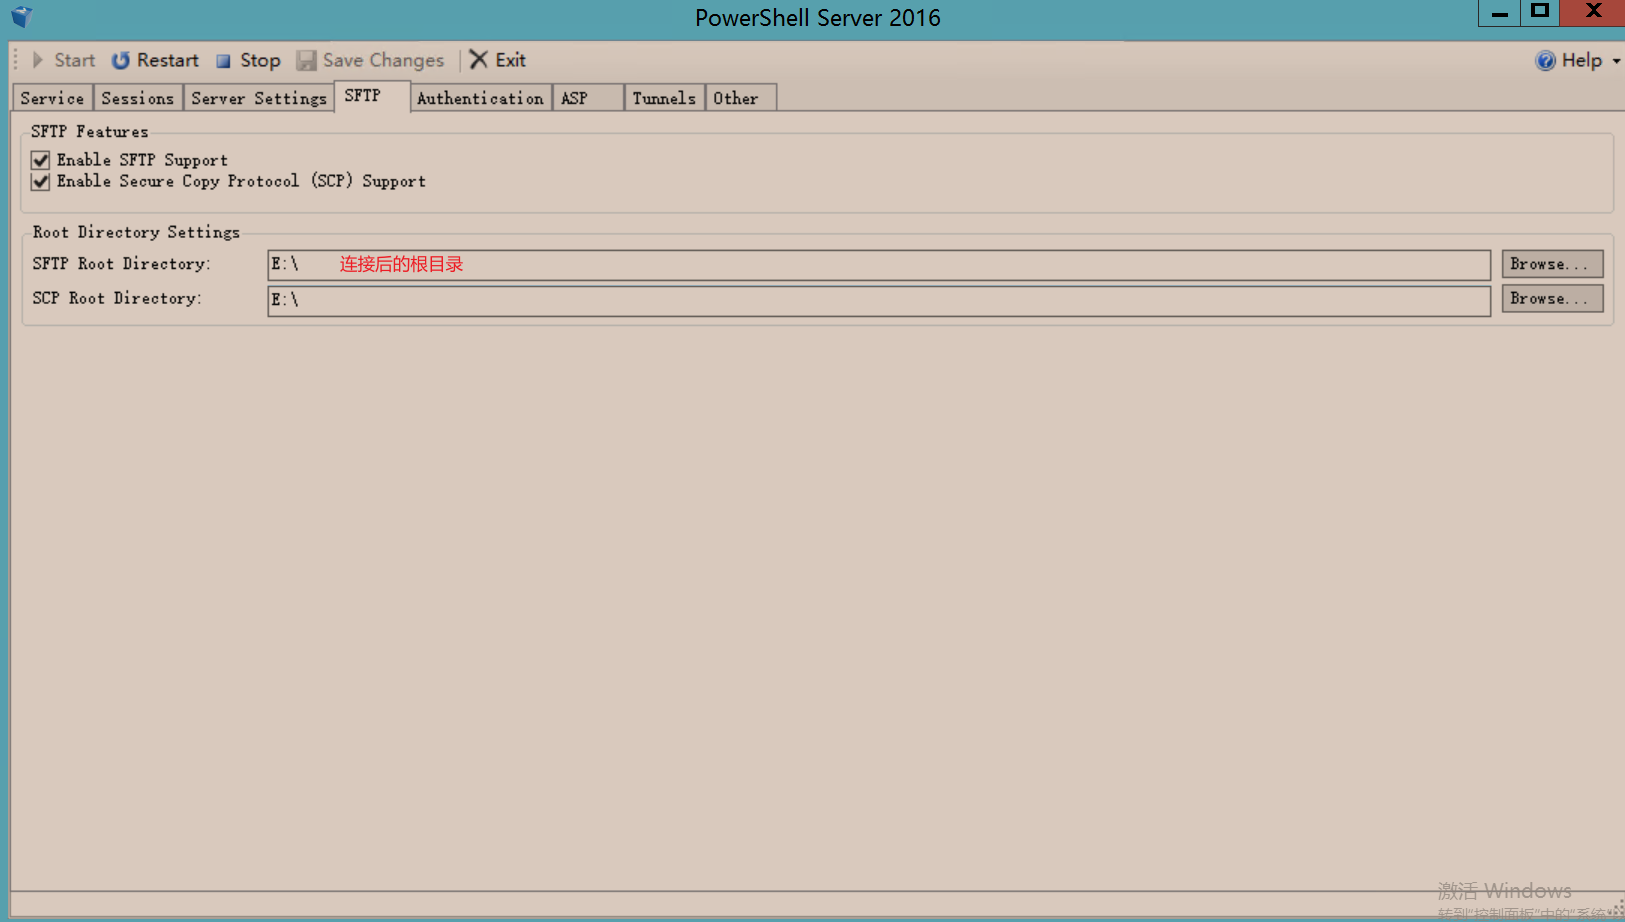Click the toolbar grip handle
The image size is (1625, 922).
[x=16, y=60]
